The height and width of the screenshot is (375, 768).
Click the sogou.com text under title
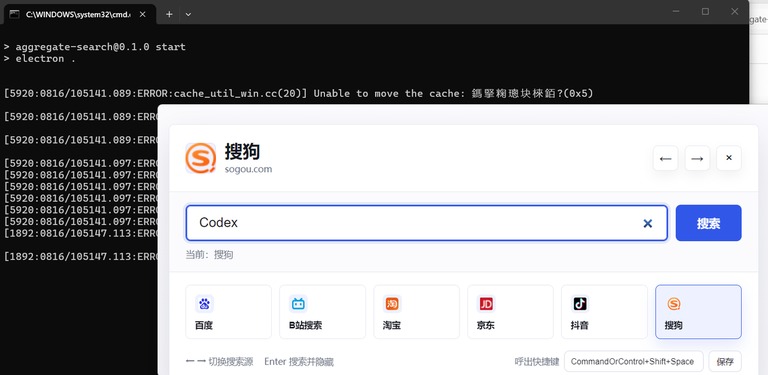(248, 169)
